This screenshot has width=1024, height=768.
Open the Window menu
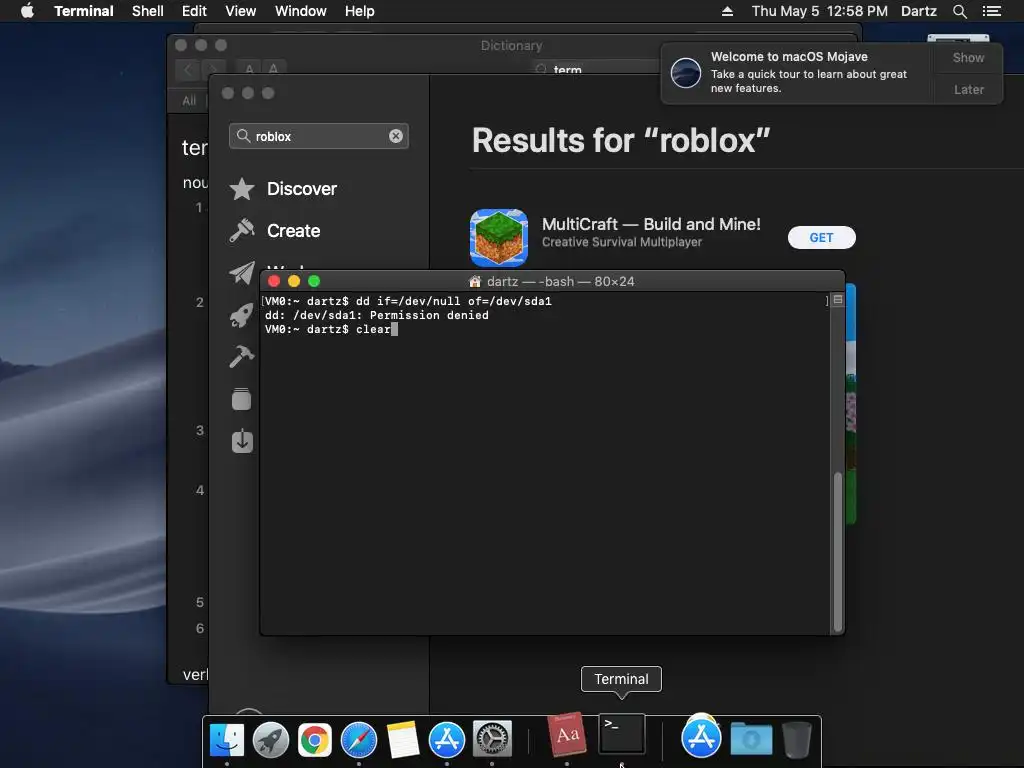300,11
